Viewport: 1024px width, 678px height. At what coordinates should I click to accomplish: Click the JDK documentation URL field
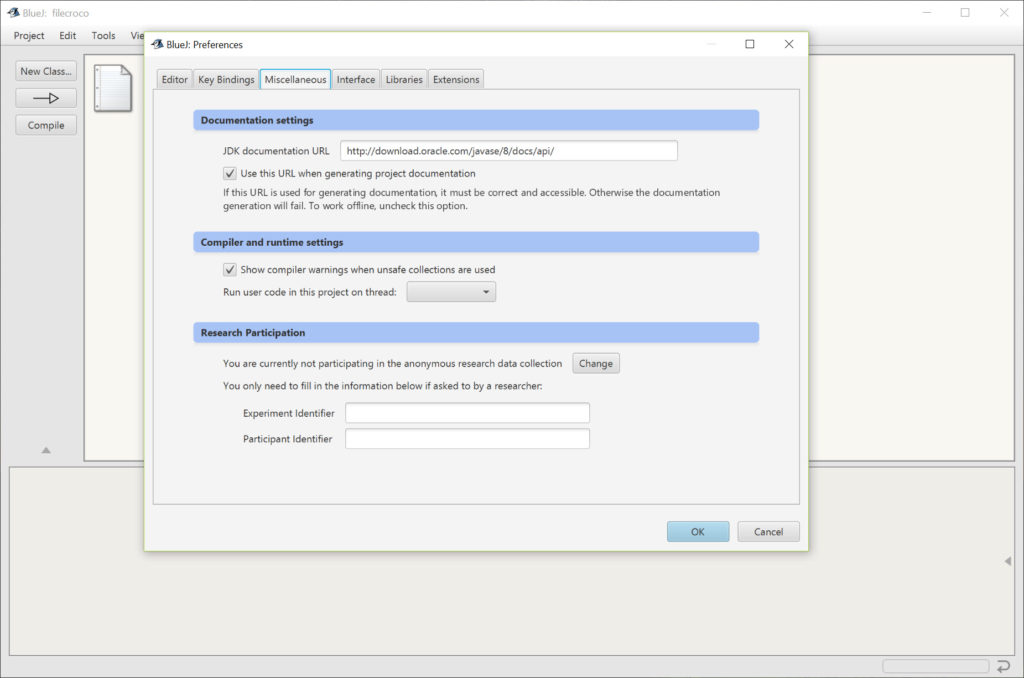click(509, 150)
